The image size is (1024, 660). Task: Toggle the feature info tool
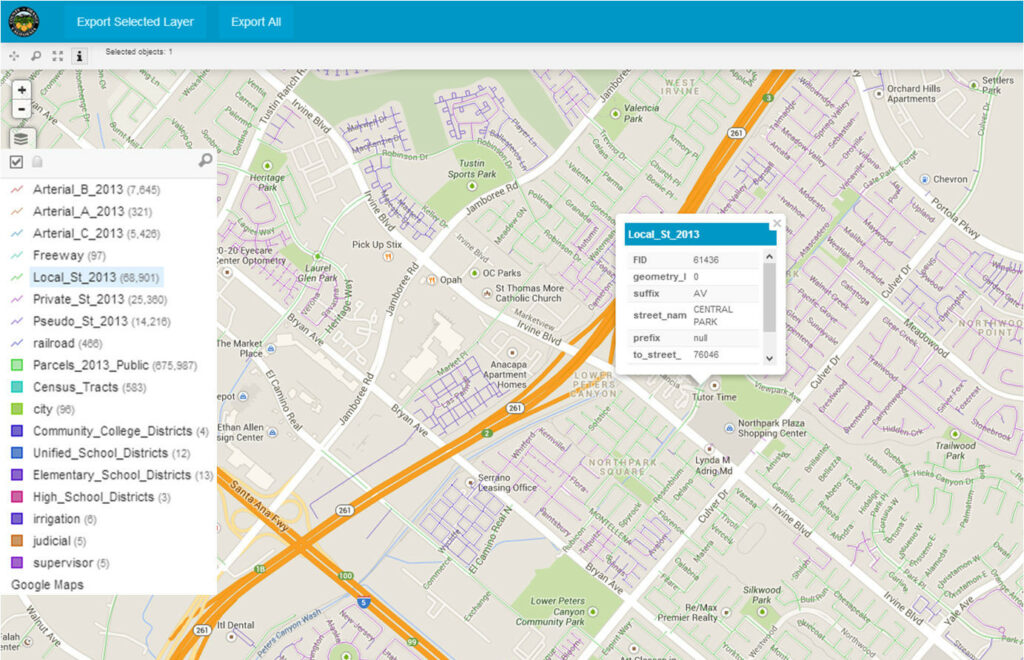[x=80, y=56]
